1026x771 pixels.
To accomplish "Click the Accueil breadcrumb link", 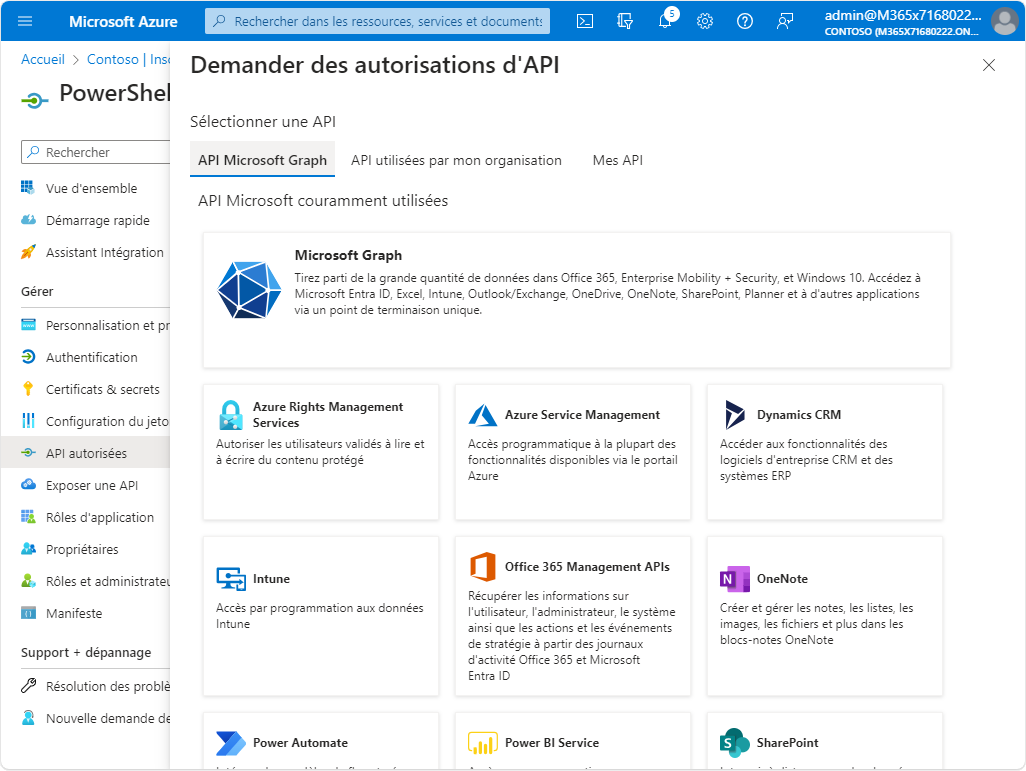I will pos(43,60).
